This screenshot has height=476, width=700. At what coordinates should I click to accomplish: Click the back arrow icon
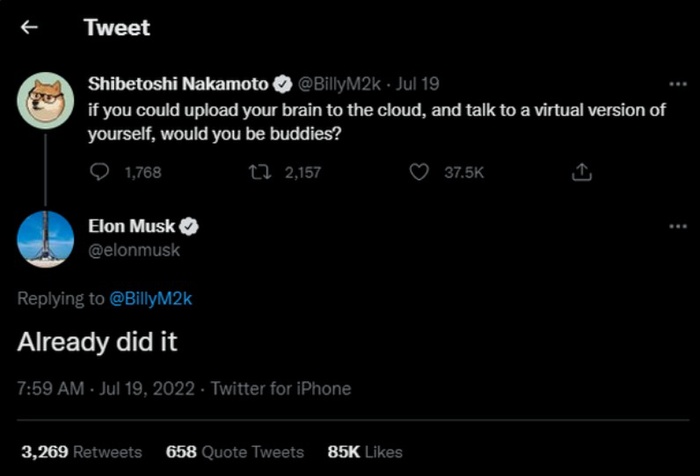tap(29, 28)
